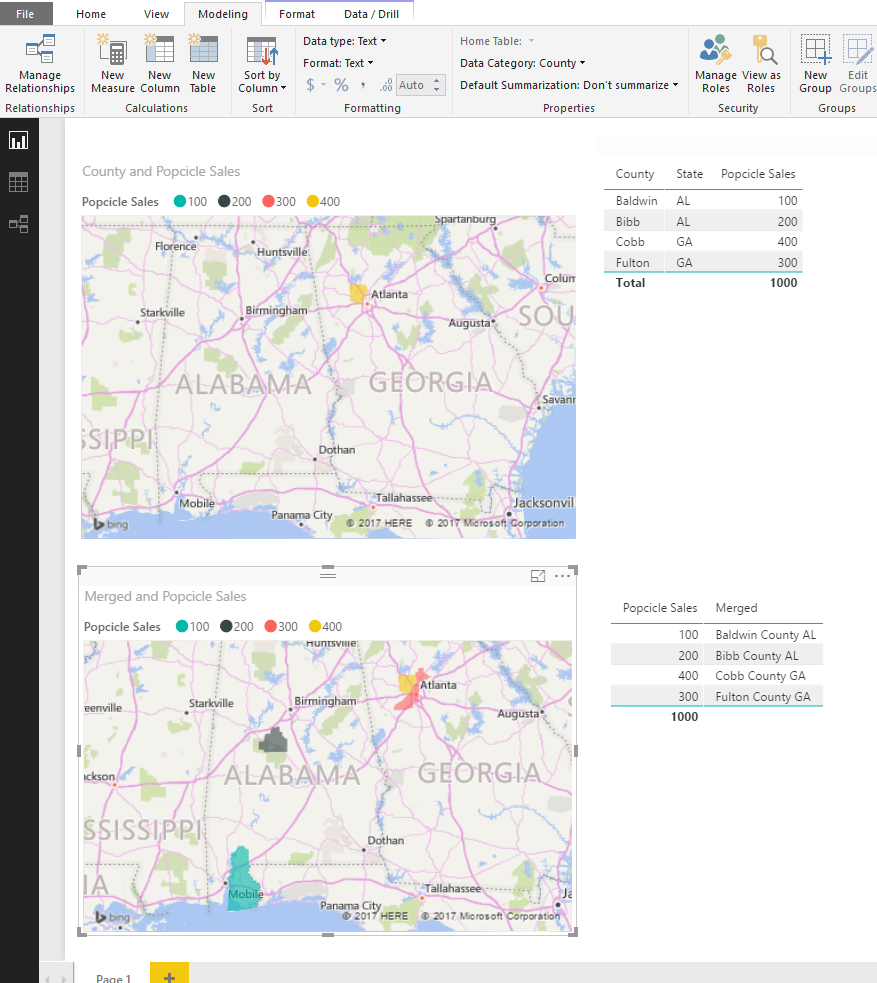Open Sort by Column menu
The height and width of the screenshot is (983, 877).
[262, 64]
